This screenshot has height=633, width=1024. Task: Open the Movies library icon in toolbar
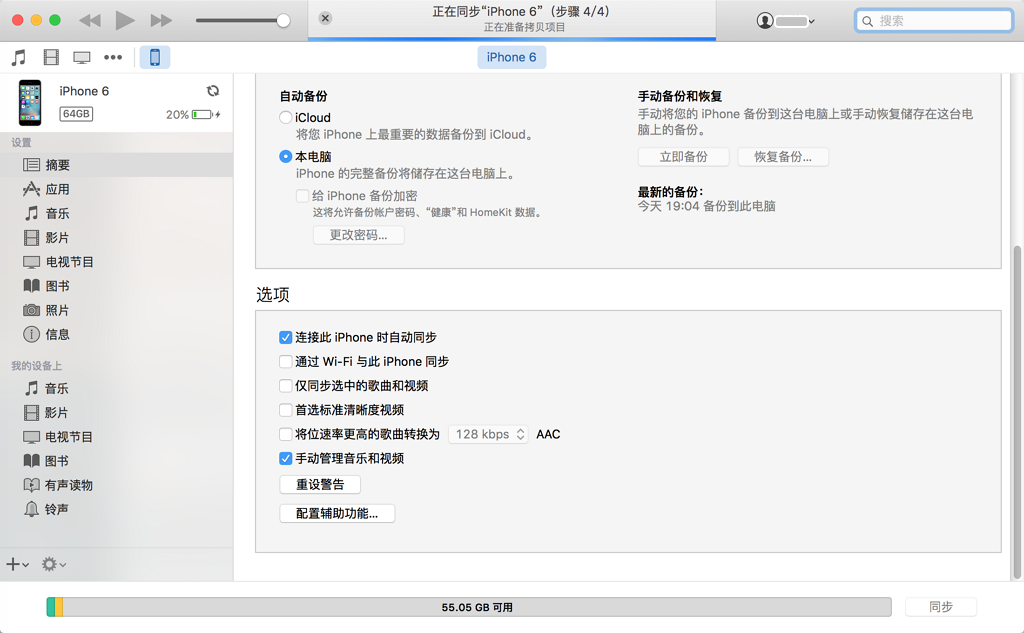pyautogui.click(x=51, y=57)
